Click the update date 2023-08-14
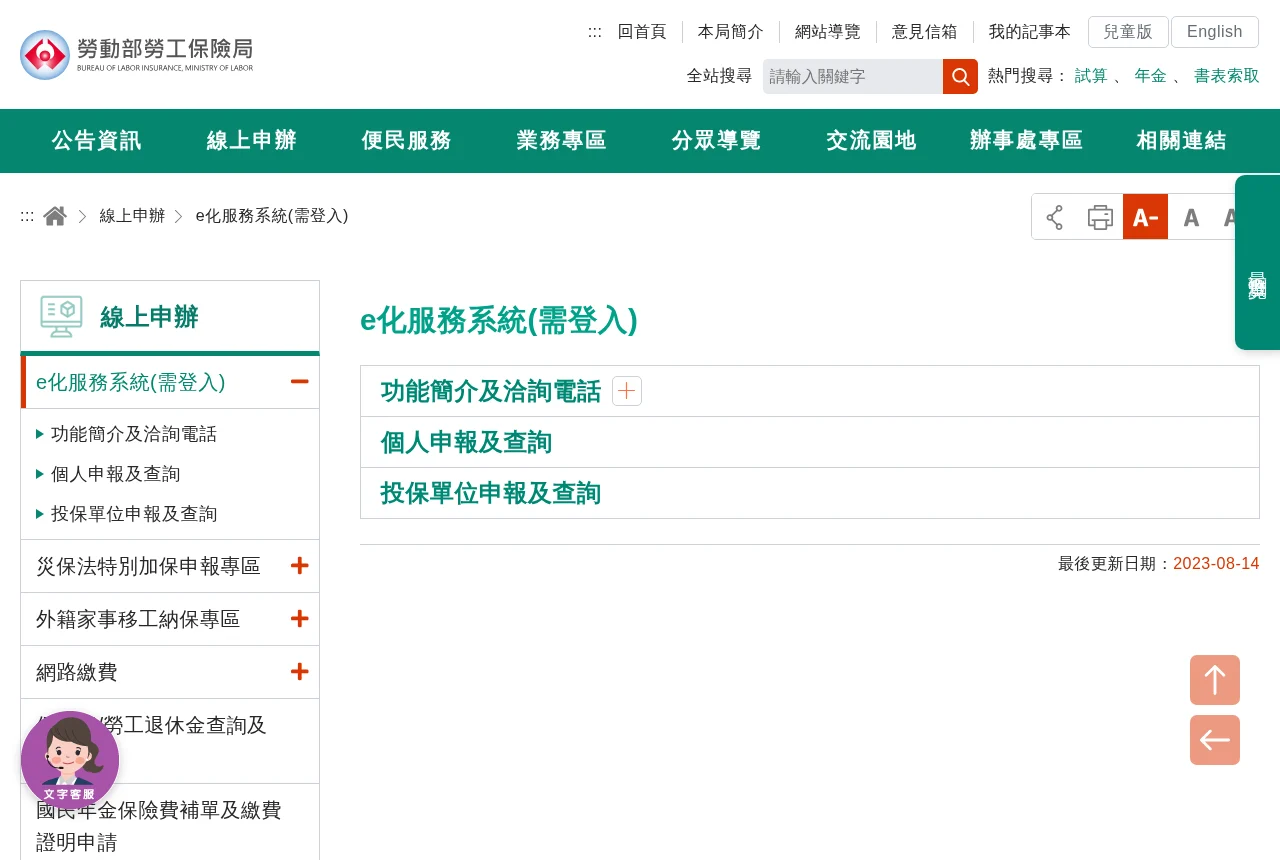 [x=1216, y=564]
